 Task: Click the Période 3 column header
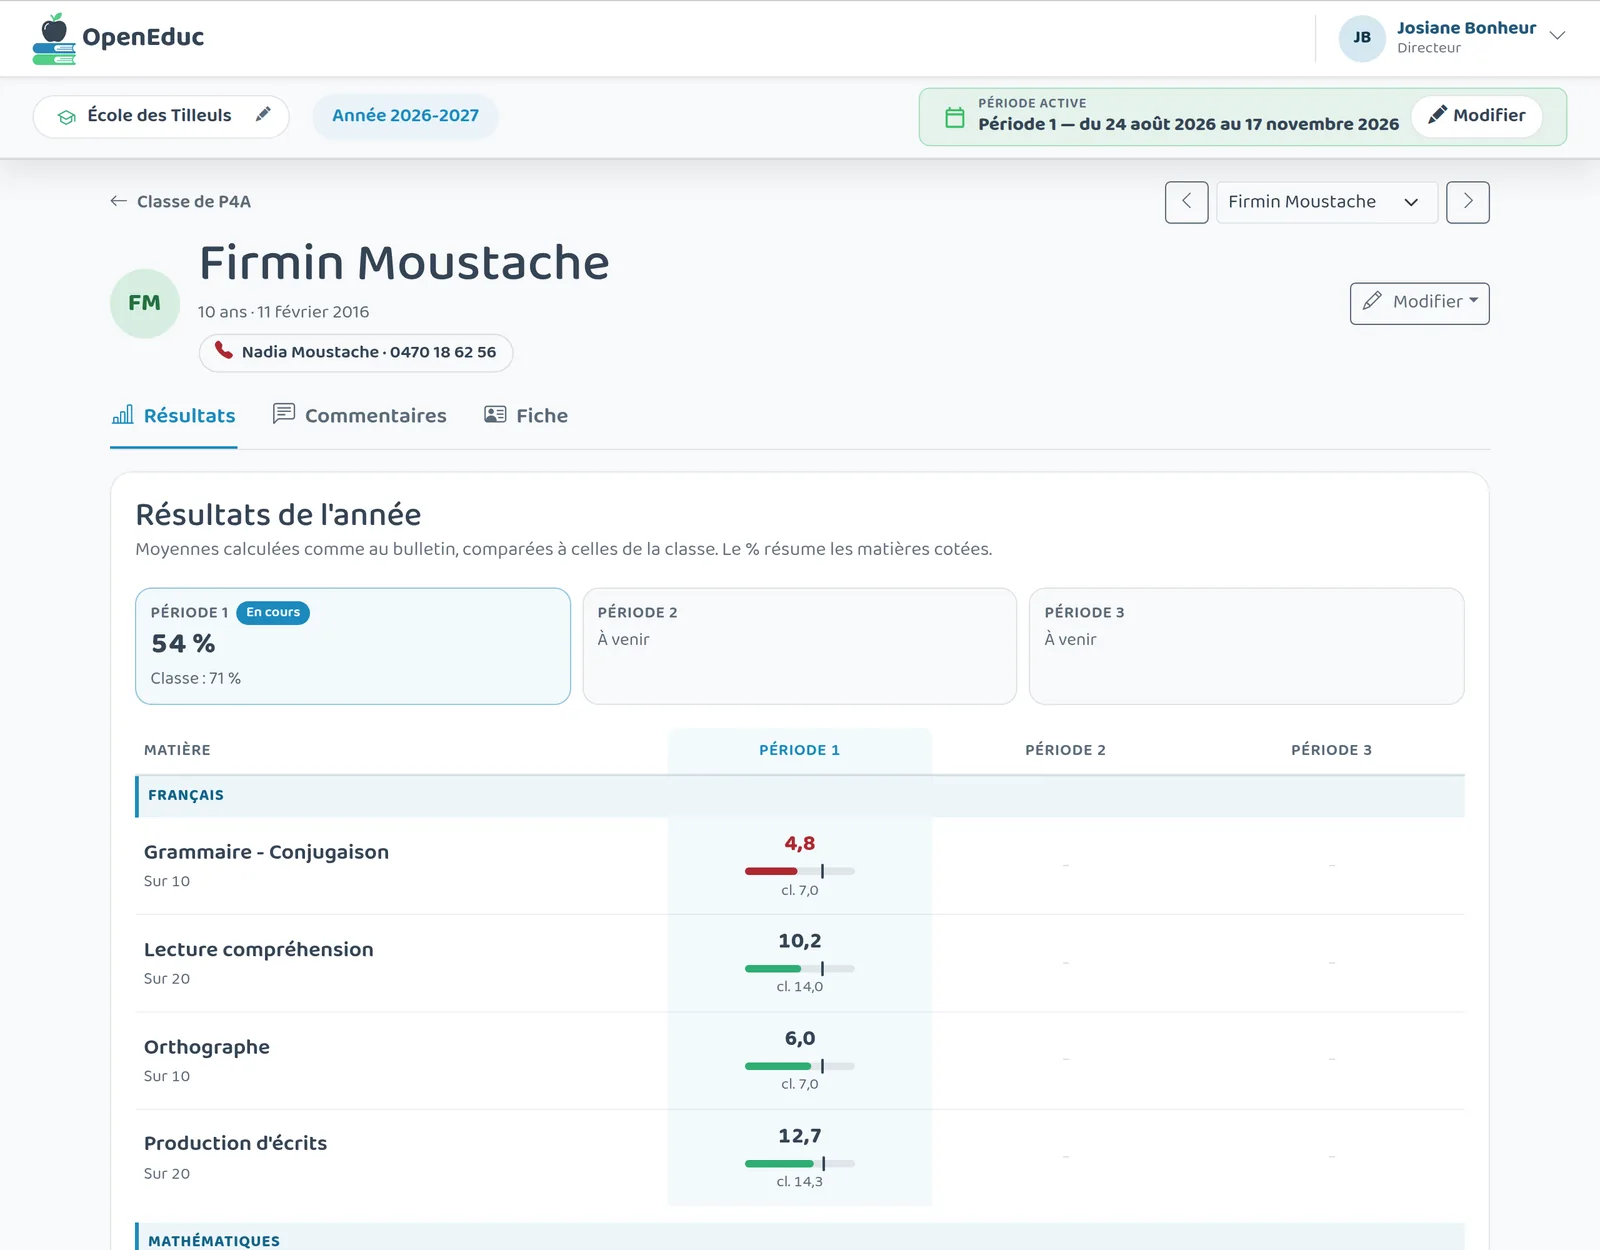tap(1332, 750)
